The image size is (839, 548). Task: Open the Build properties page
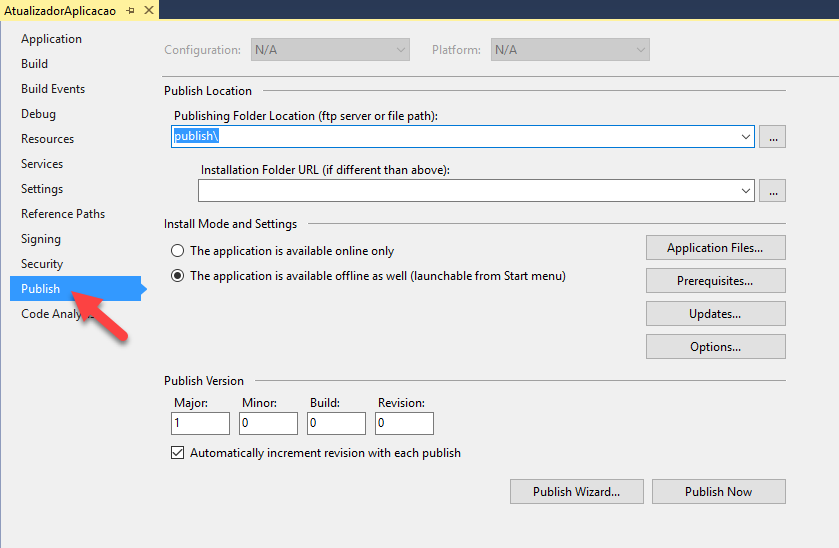click(34, 64)
